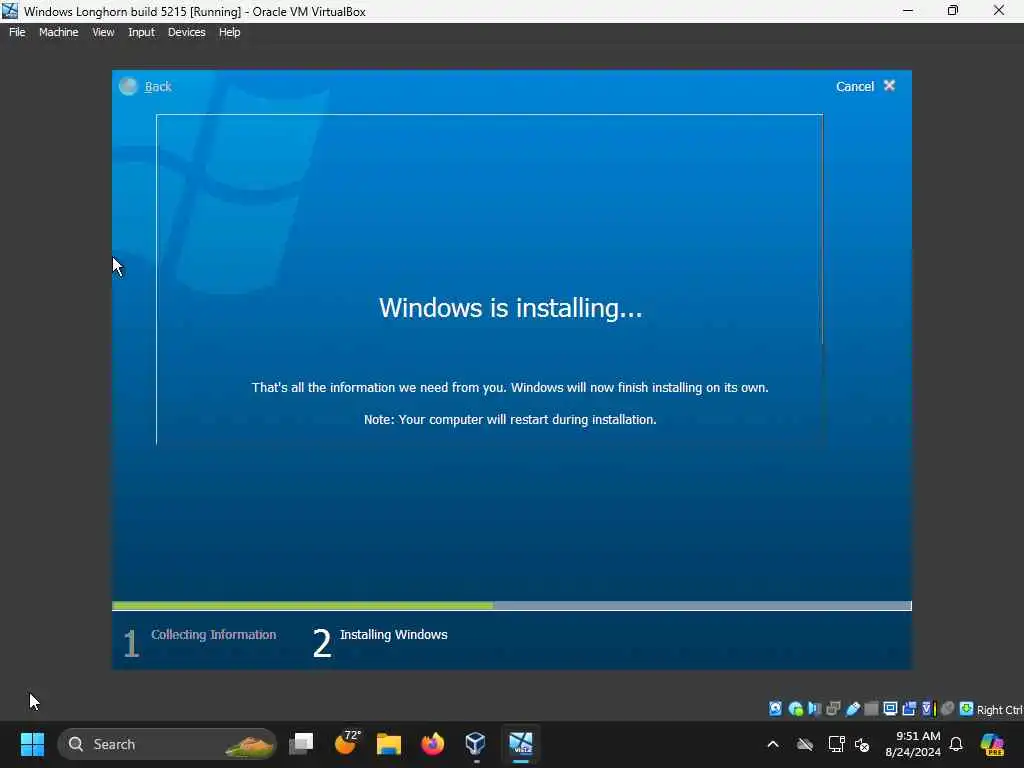Click the green installation progress bar
This screenshot has height=768, width=1024.
(x=302, y=606)
